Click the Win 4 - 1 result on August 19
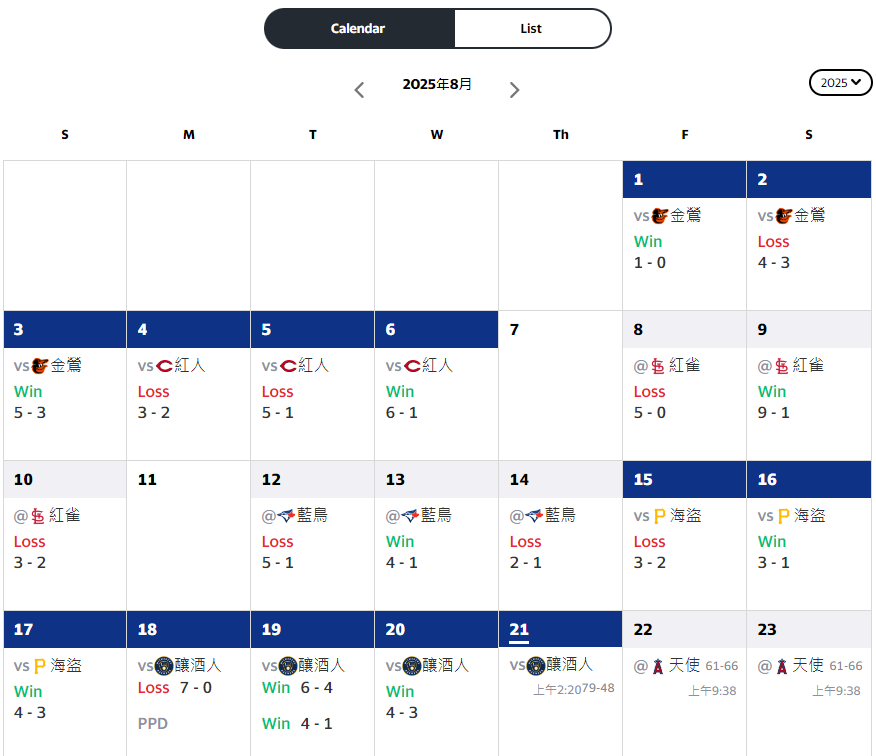Screen dimensions: 876x756 (297, 724)
